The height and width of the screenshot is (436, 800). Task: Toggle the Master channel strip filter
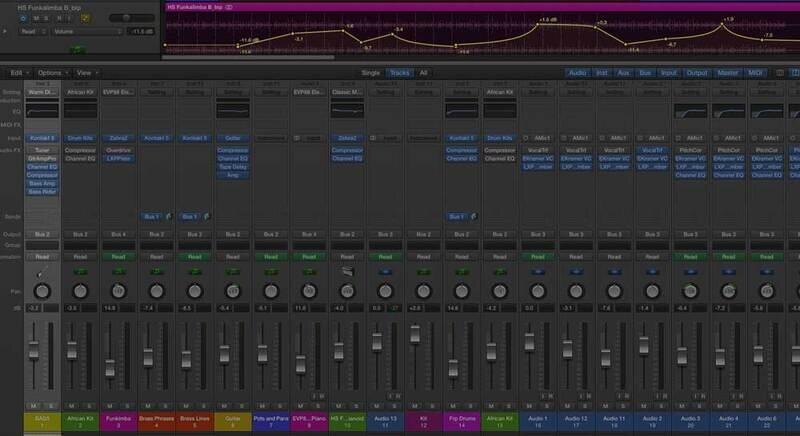[x=728, y=73]
